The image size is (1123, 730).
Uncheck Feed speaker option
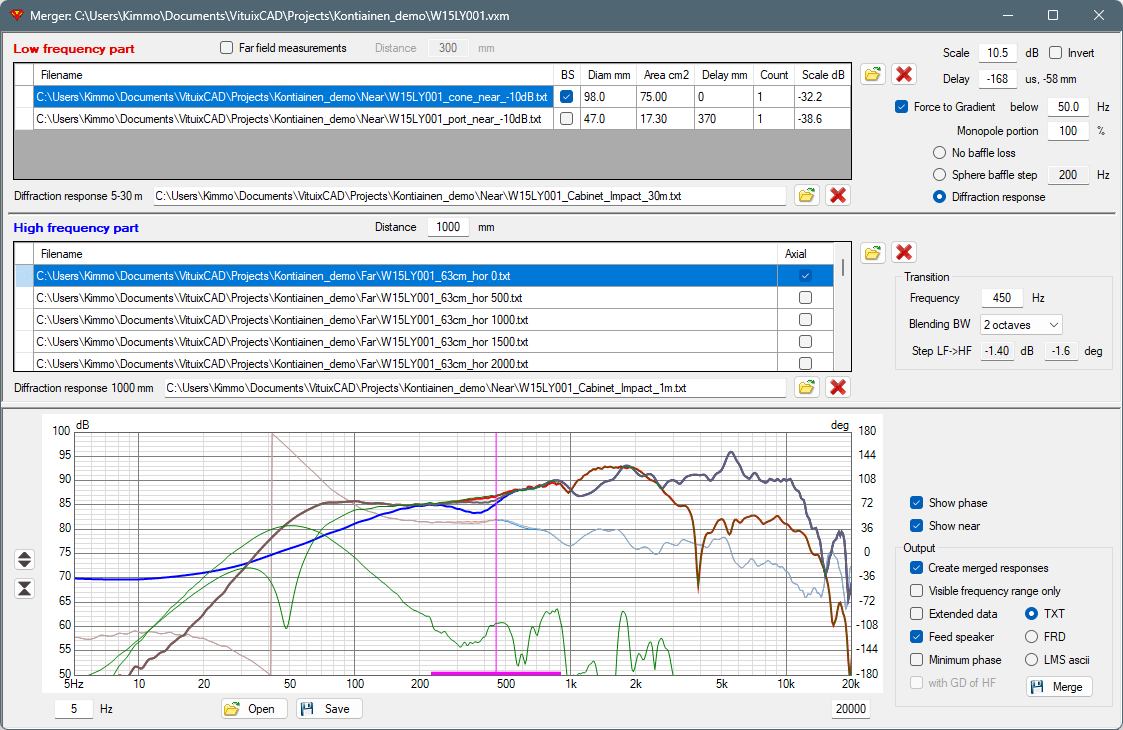click(916, 637)
